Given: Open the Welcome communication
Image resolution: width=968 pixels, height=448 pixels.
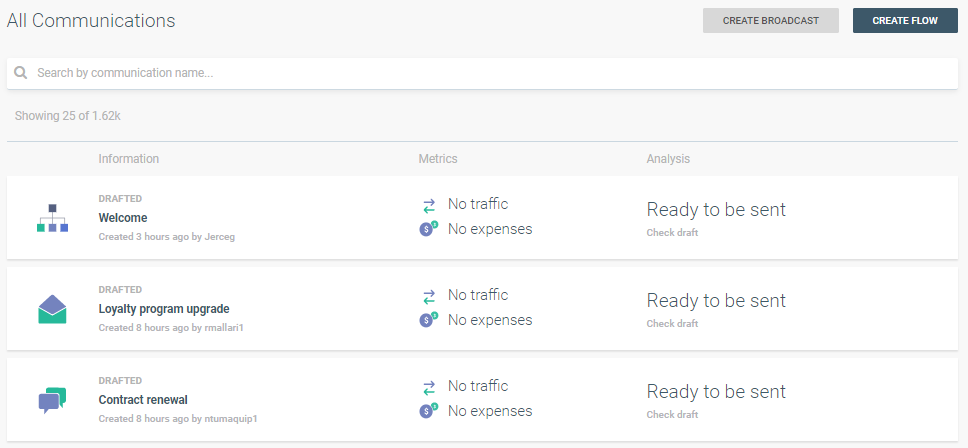Looking at the screenshot, I should (x=123, y=218).
